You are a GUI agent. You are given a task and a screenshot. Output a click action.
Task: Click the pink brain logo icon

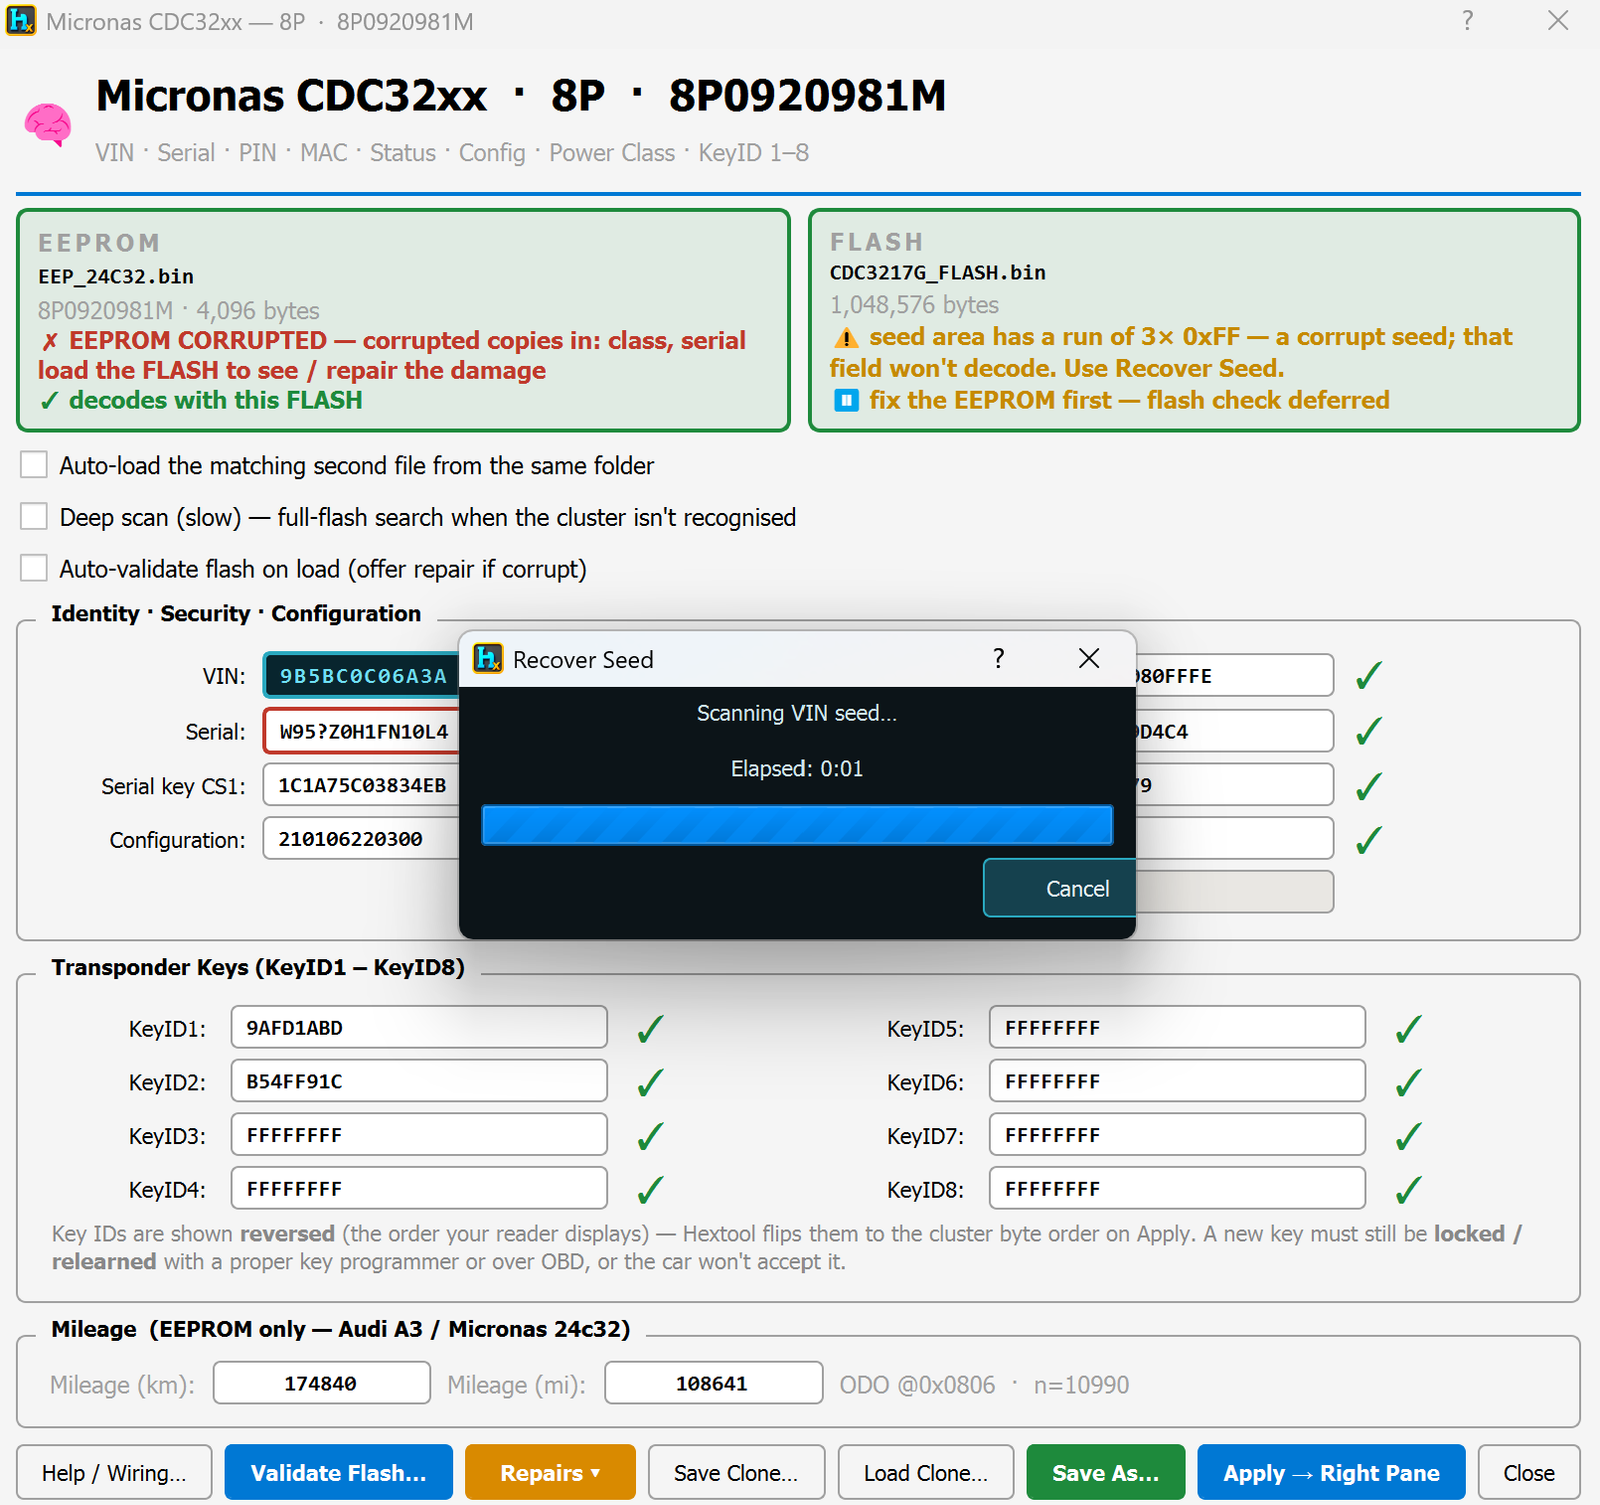point(48,126)
